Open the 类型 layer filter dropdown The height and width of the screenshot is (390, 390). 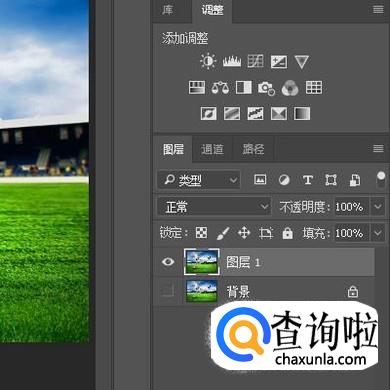199,180
